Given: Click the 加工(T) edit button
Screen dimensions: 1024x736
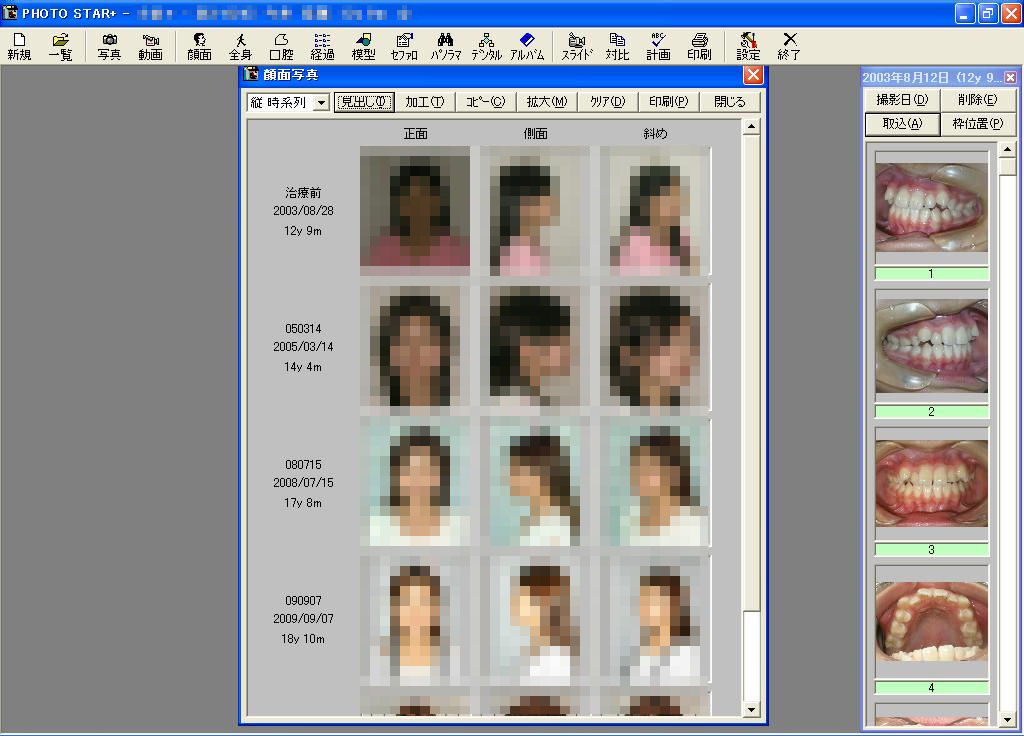Looking at the screenshot, I should click(x=424, y=102).
